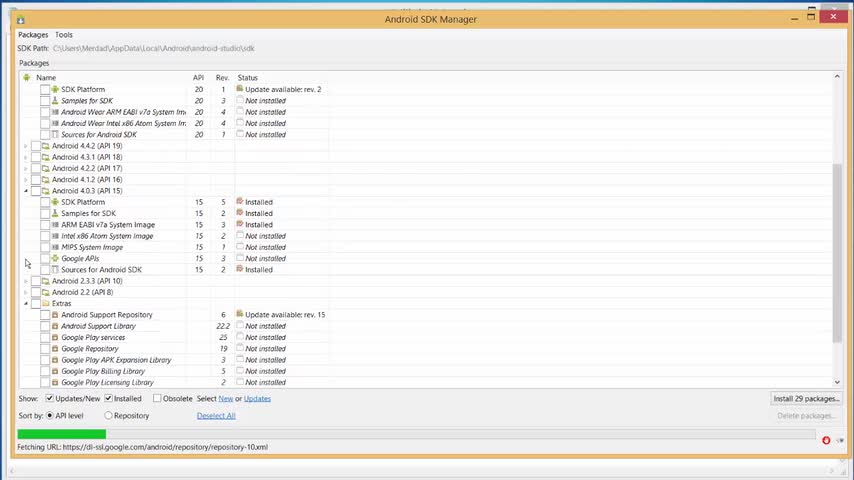Screen dimensions: 854x480
Task: Click the ARM EABI v7a System Image icon
Action: (x=55, y=224)
